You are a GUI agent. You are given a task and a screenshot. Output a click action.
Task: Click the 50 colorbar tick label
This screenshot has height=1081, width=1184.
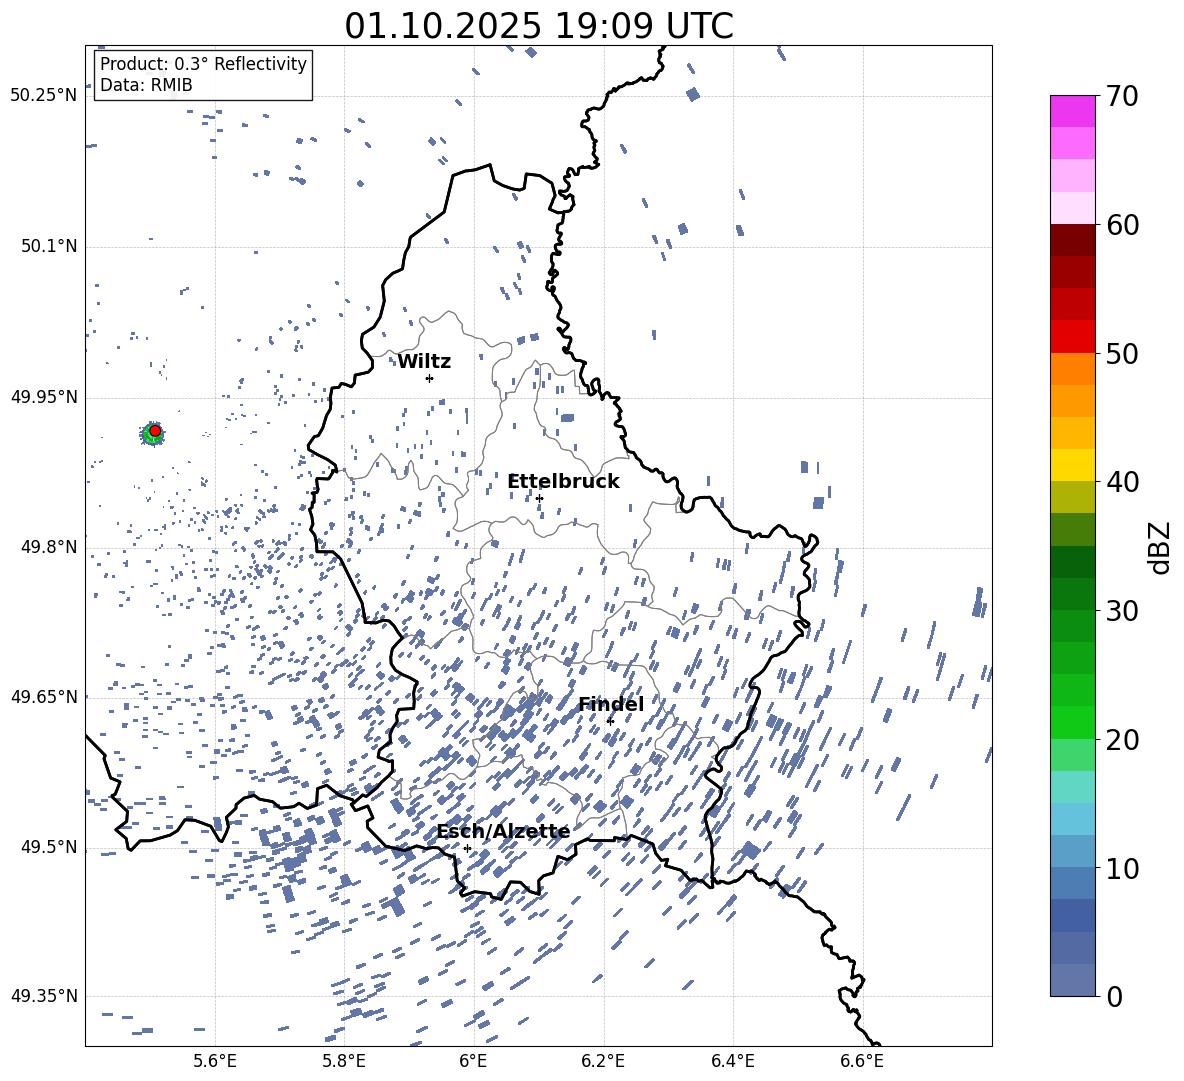coord(1123,354)
